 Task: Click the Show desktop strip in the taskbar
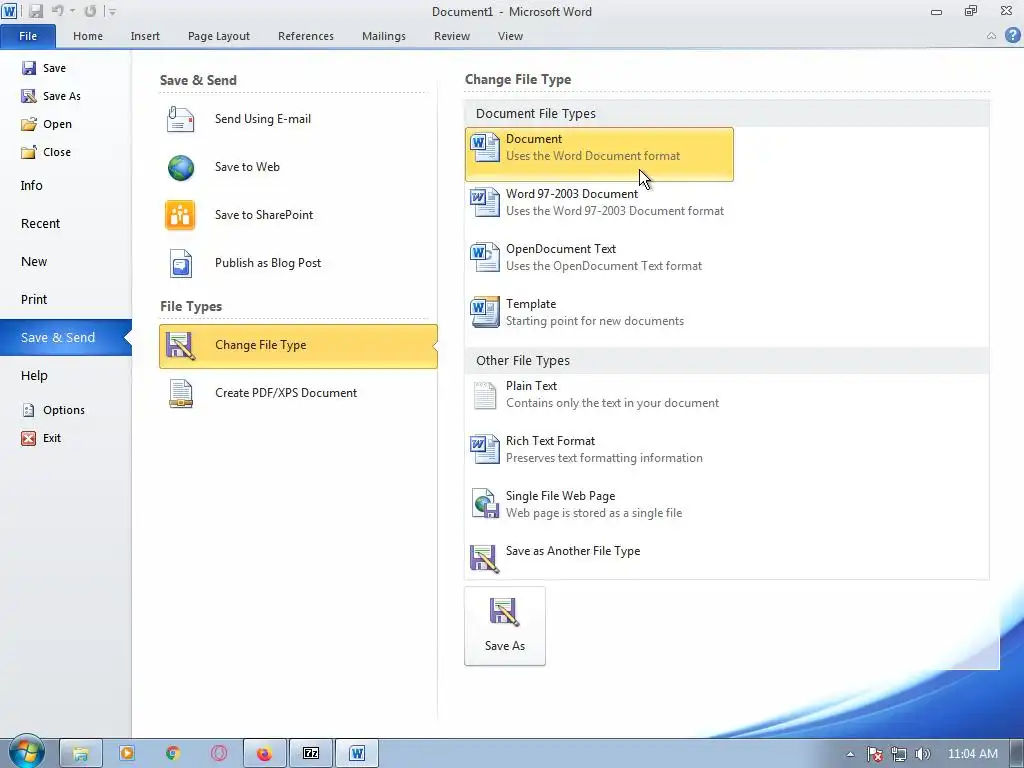click(x=1018, y=754)
